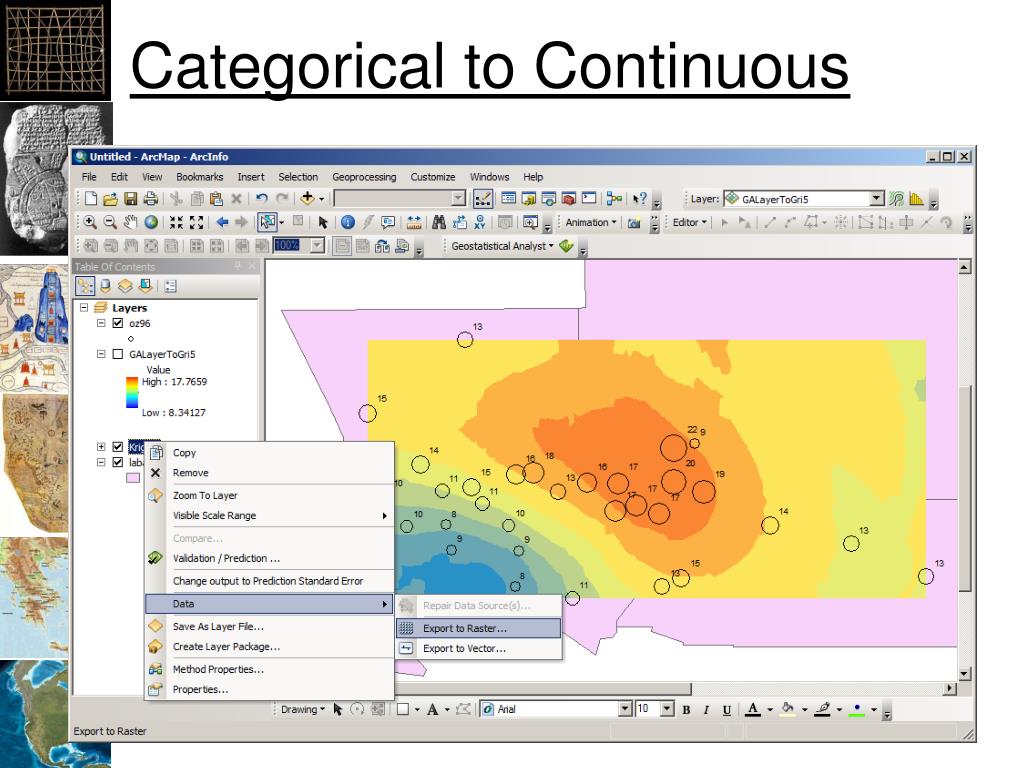Uncheck the oz96 layer checkbox
The height and width of the screenshot is (768, 1024).
[x=118, y=323]
